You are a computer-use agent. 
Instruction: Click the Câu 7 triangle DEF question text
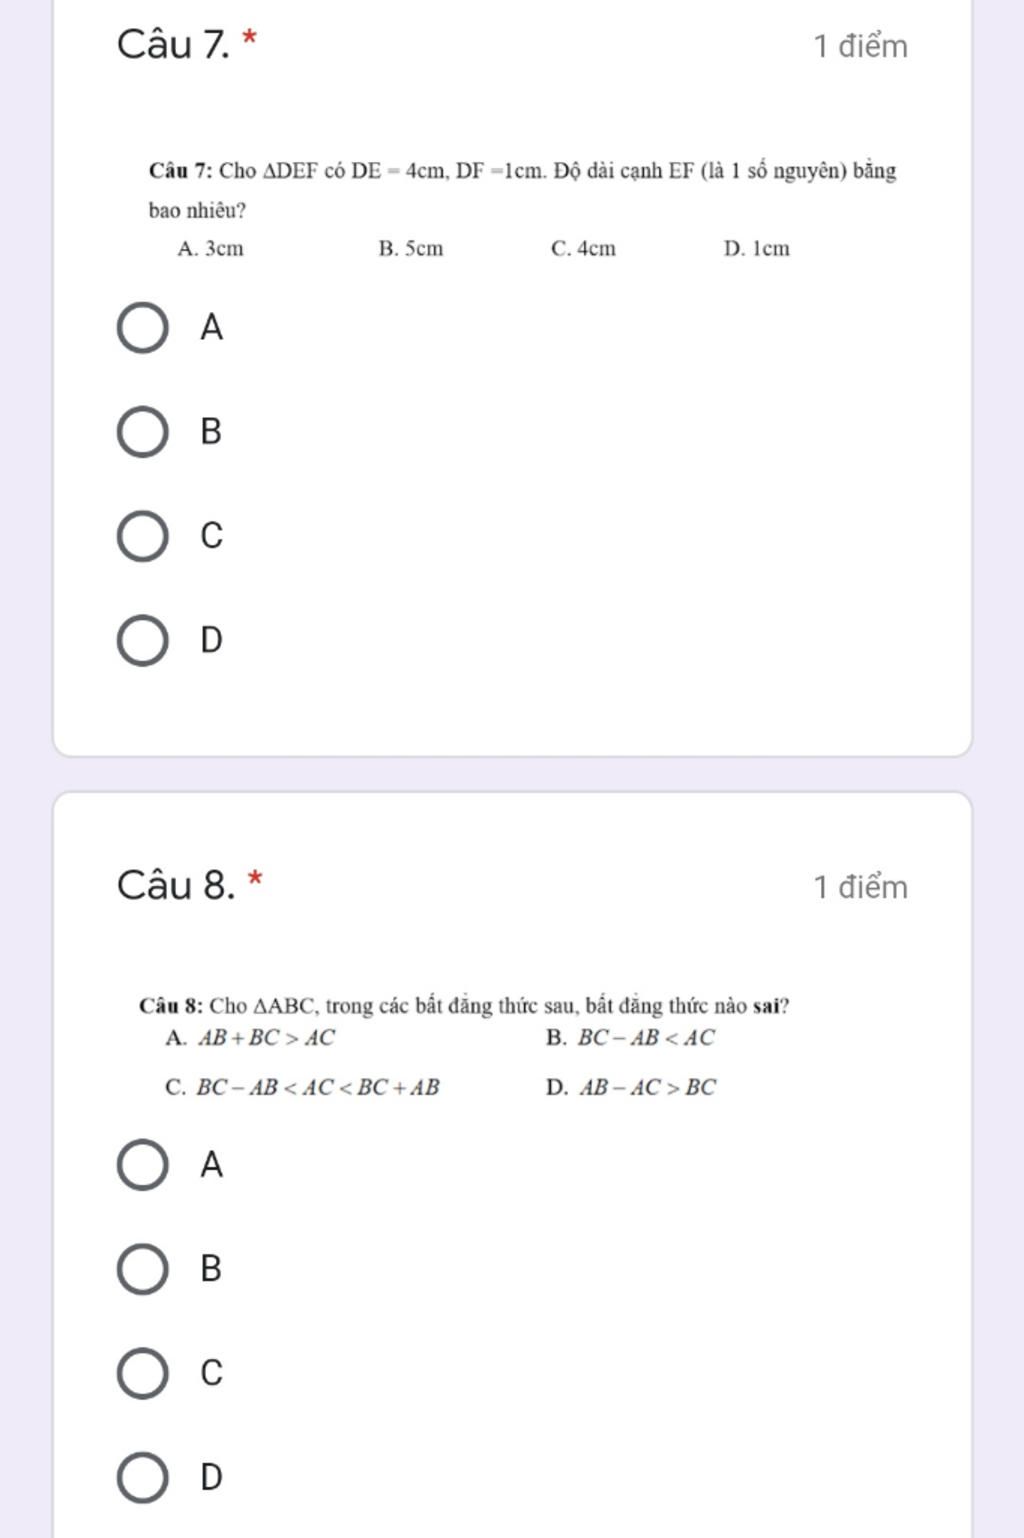pyautogui.click(x=522, y=171)
